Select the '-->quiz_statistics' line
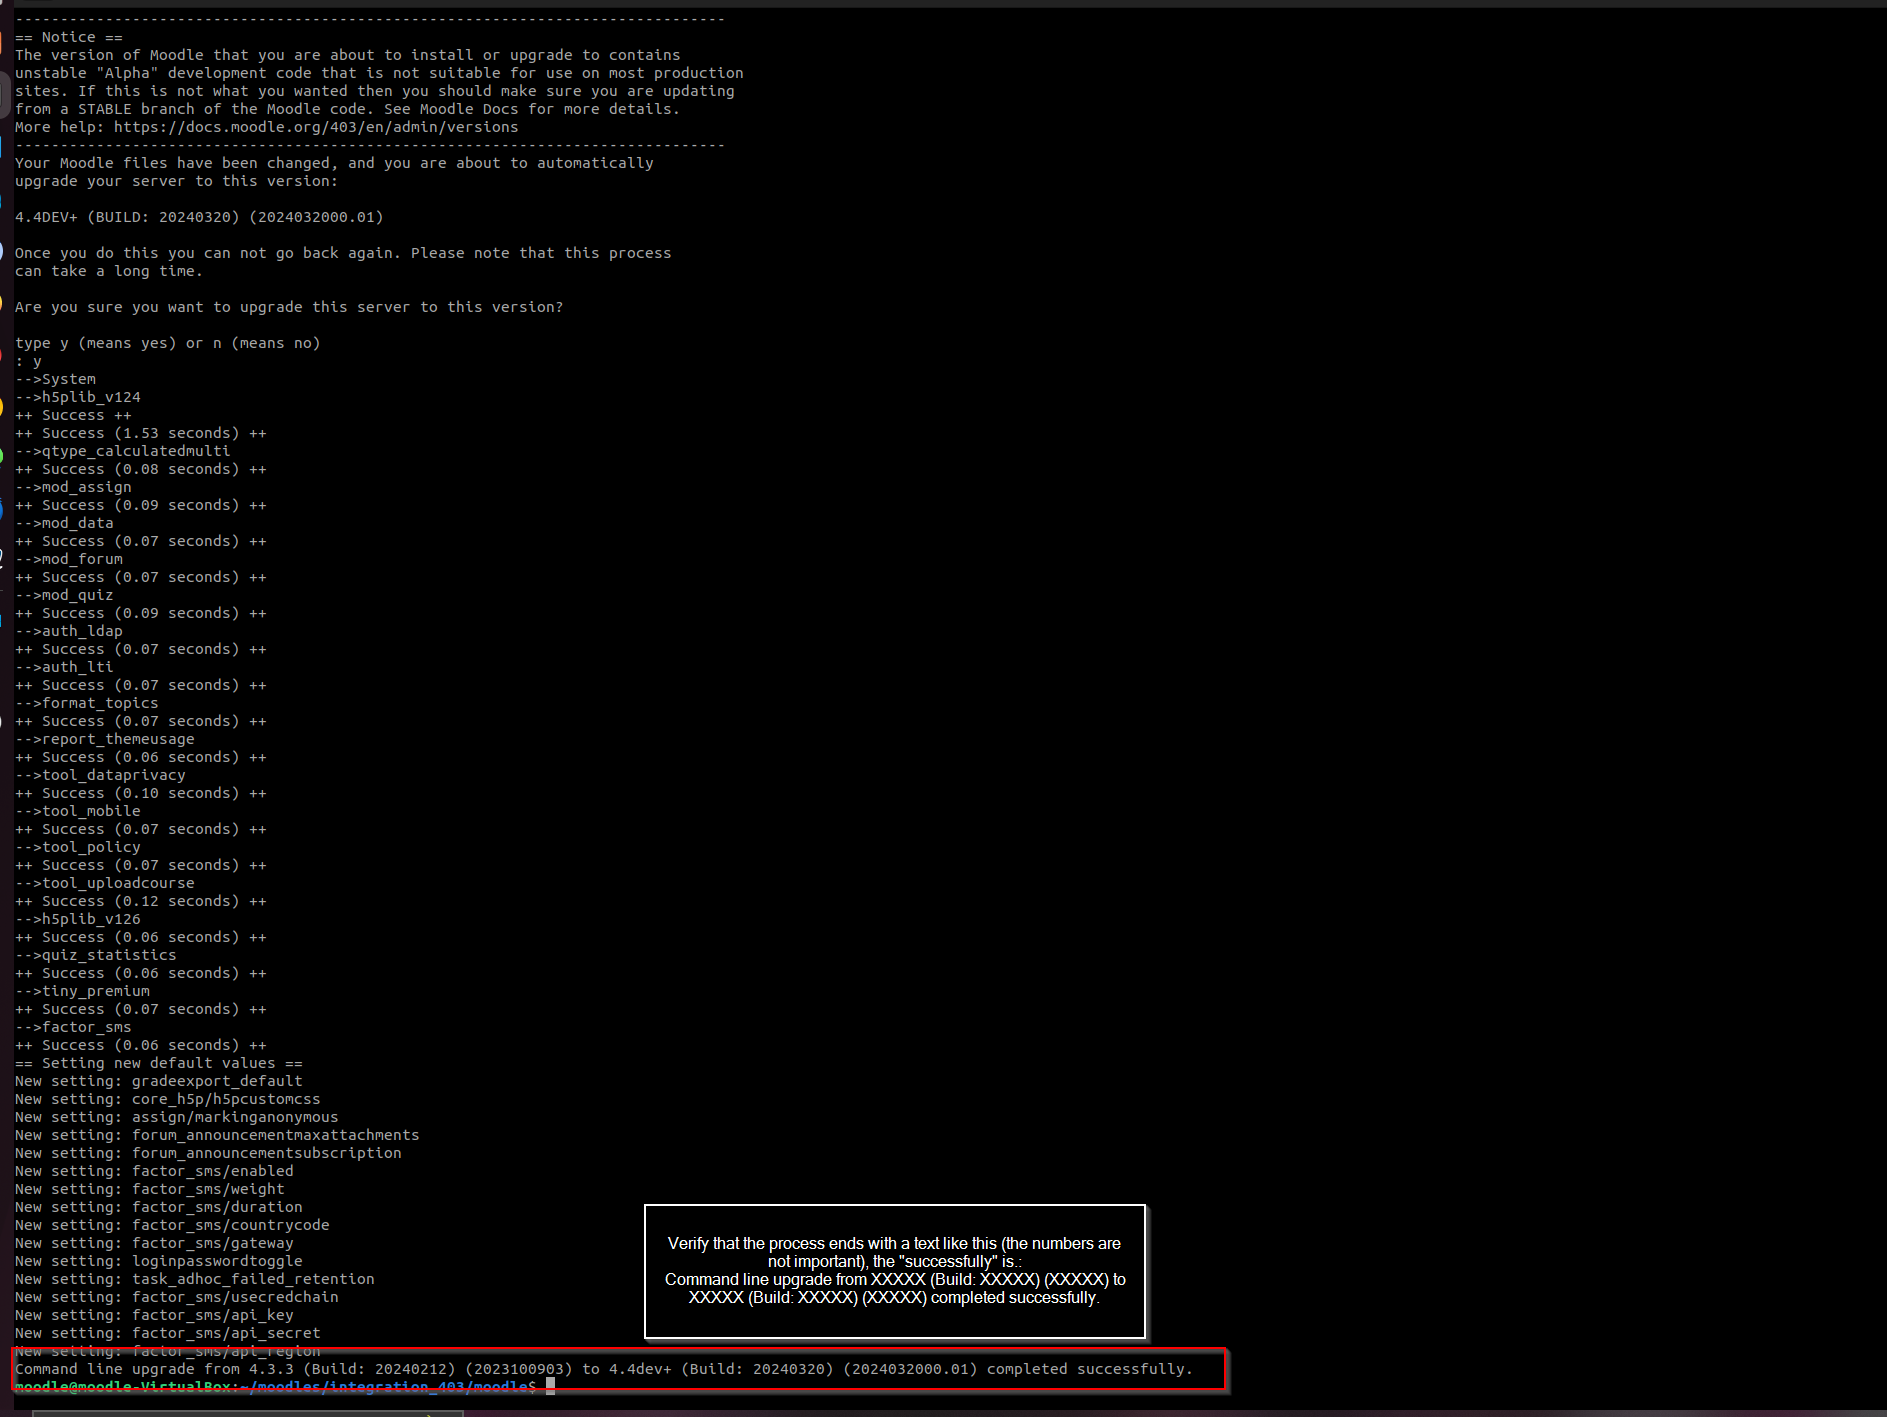The image size is (1887, 1417). (x=96, y=955)
